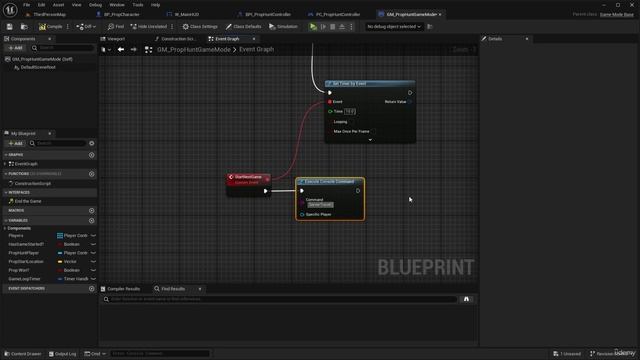The width and height of the screenshot is (640, 360).
Task: Switch to PC_PropHuntController tab
Action: [338, 14]
